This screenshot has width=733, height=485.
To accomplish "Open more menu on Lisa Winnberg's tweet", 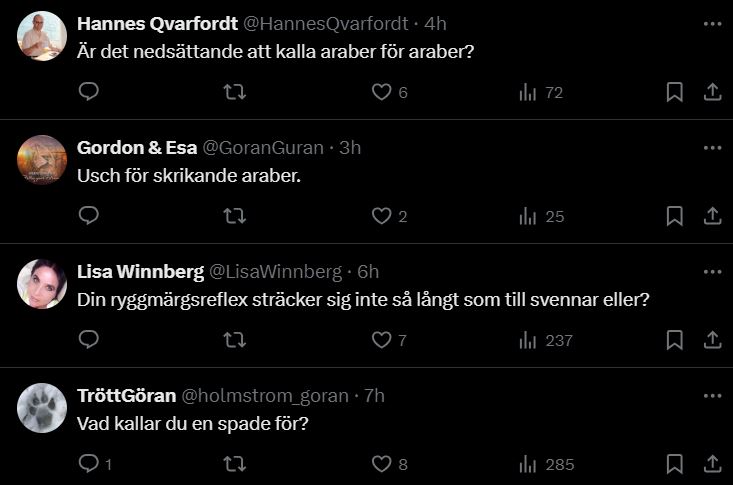I will click(x=712, y=271).
